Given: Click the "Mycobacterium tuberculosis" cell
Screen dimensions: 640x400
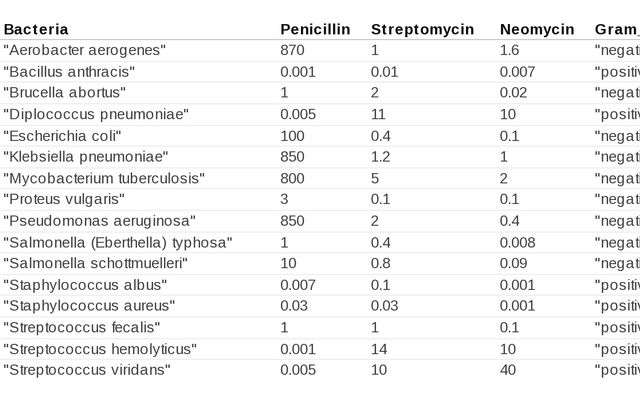Looking at the screenshot, I should click(104, 178).
